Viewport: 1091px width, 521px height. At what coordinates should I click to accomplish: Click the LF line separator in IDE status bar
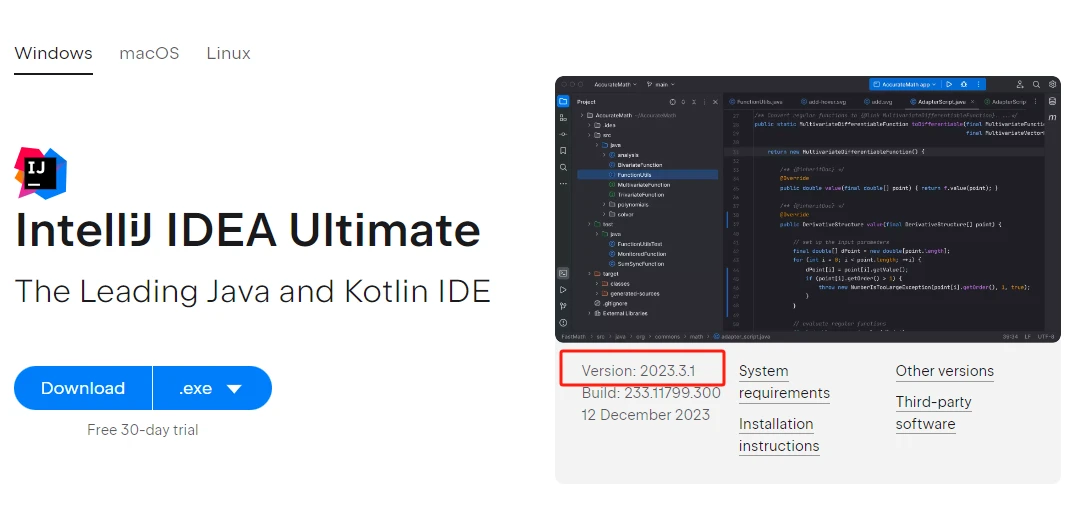click(1027, 336)
